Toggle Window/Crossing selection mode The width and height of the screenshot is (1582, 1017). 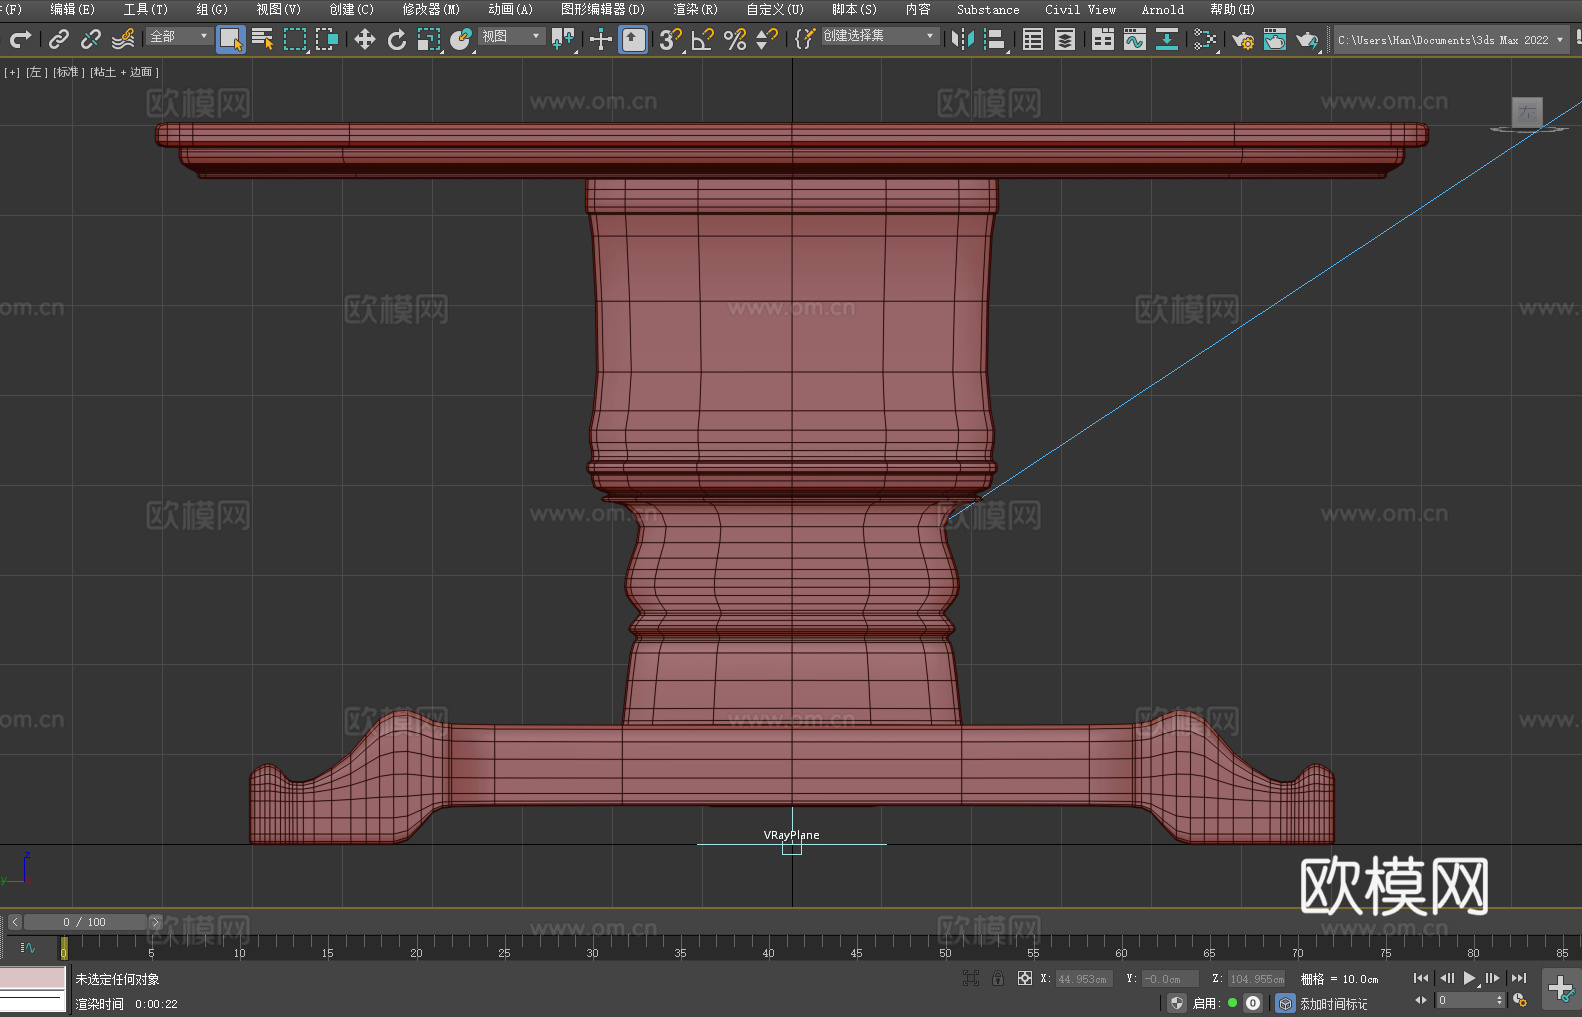(327, 39)
